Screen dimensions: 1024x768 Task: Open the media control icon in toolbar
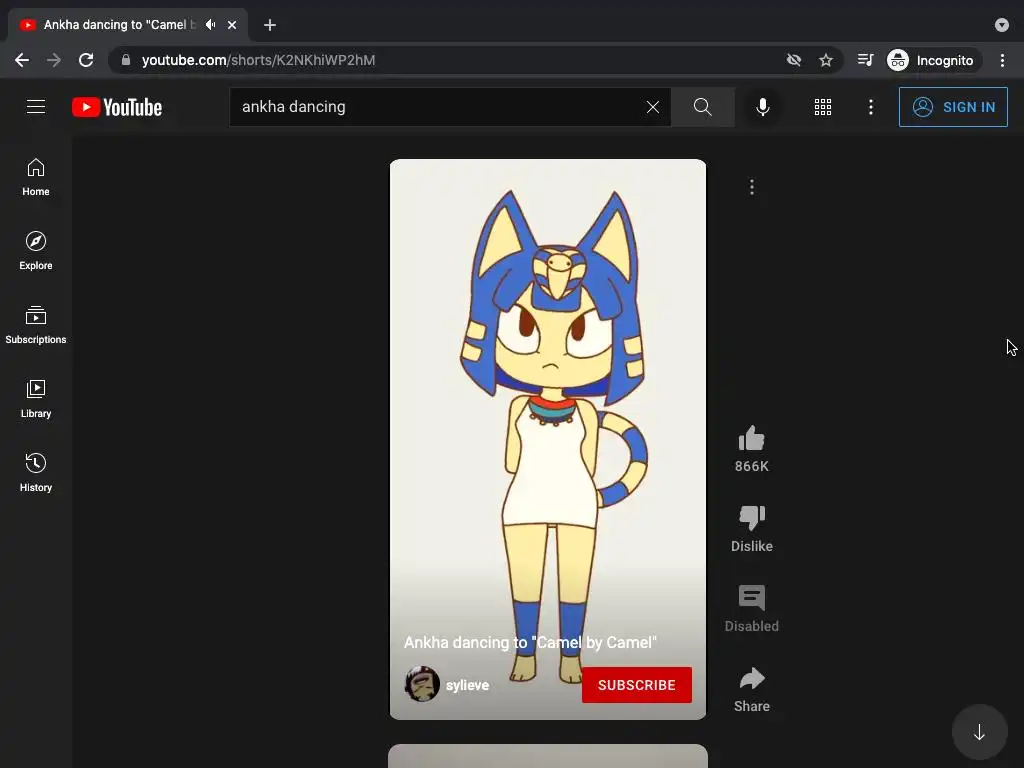tap(865, 60)
